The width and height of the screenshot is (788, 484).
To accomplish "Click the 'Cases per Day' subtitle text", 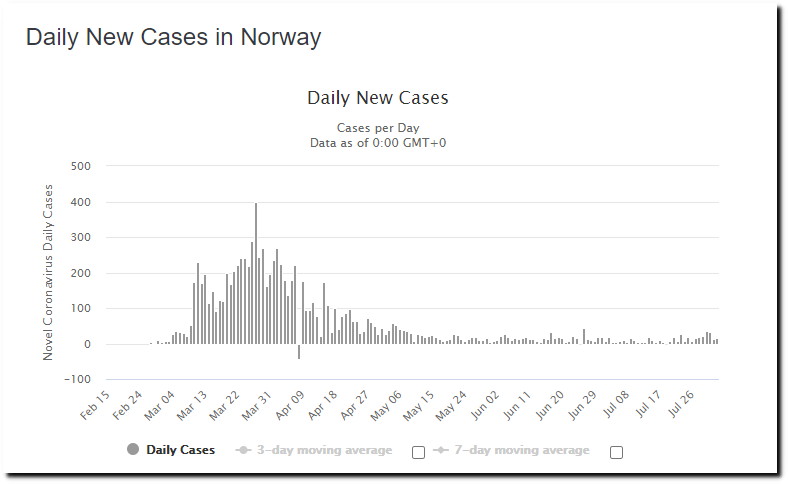I will pos(377,128).
